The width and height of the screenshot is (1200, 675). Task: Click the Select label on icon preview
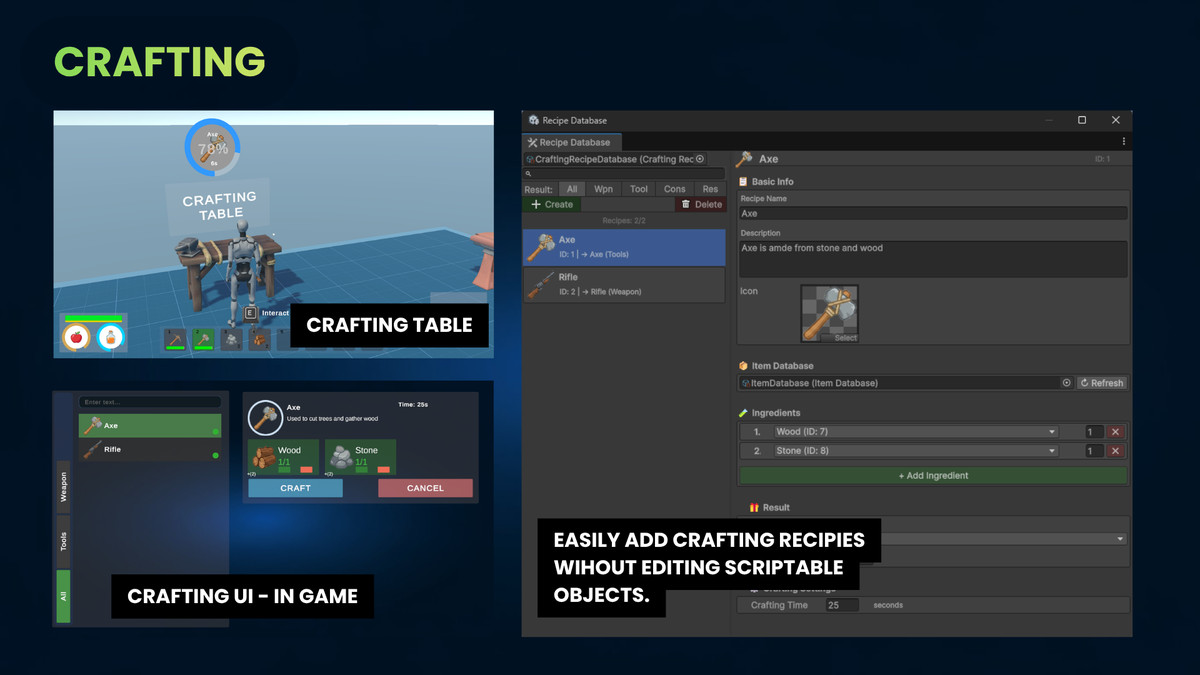click(x=845, y=338)
